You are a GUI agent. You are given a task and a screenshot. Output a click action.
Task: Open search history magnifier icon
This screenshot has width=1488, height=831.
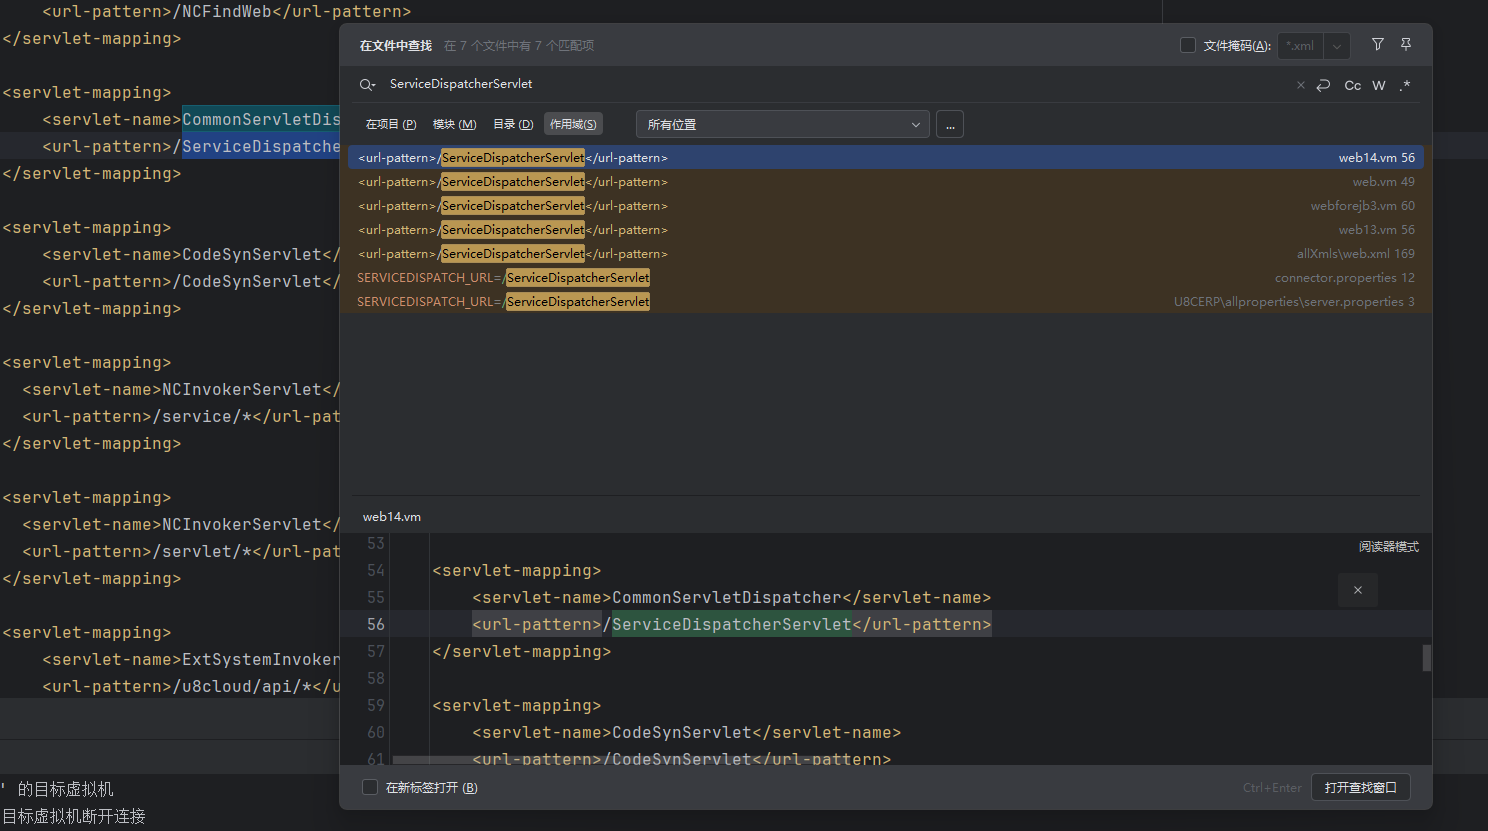(x=367, y=85)
